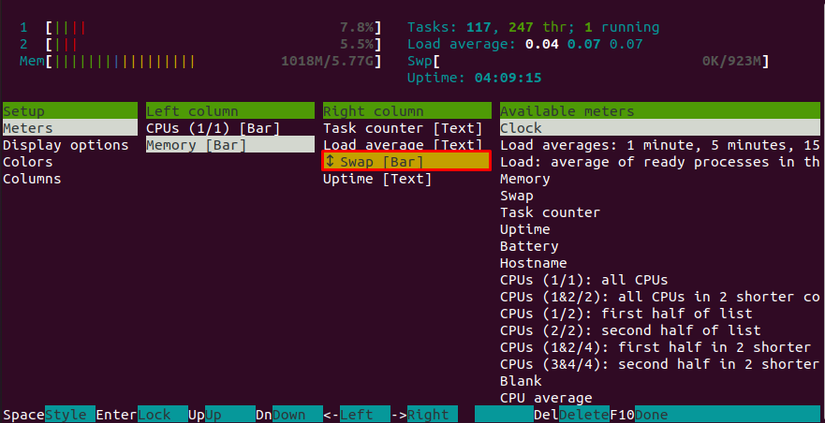Click the Available meters panel header
The height and width of the screenshot is (423, 825).
tap(660, 111)
